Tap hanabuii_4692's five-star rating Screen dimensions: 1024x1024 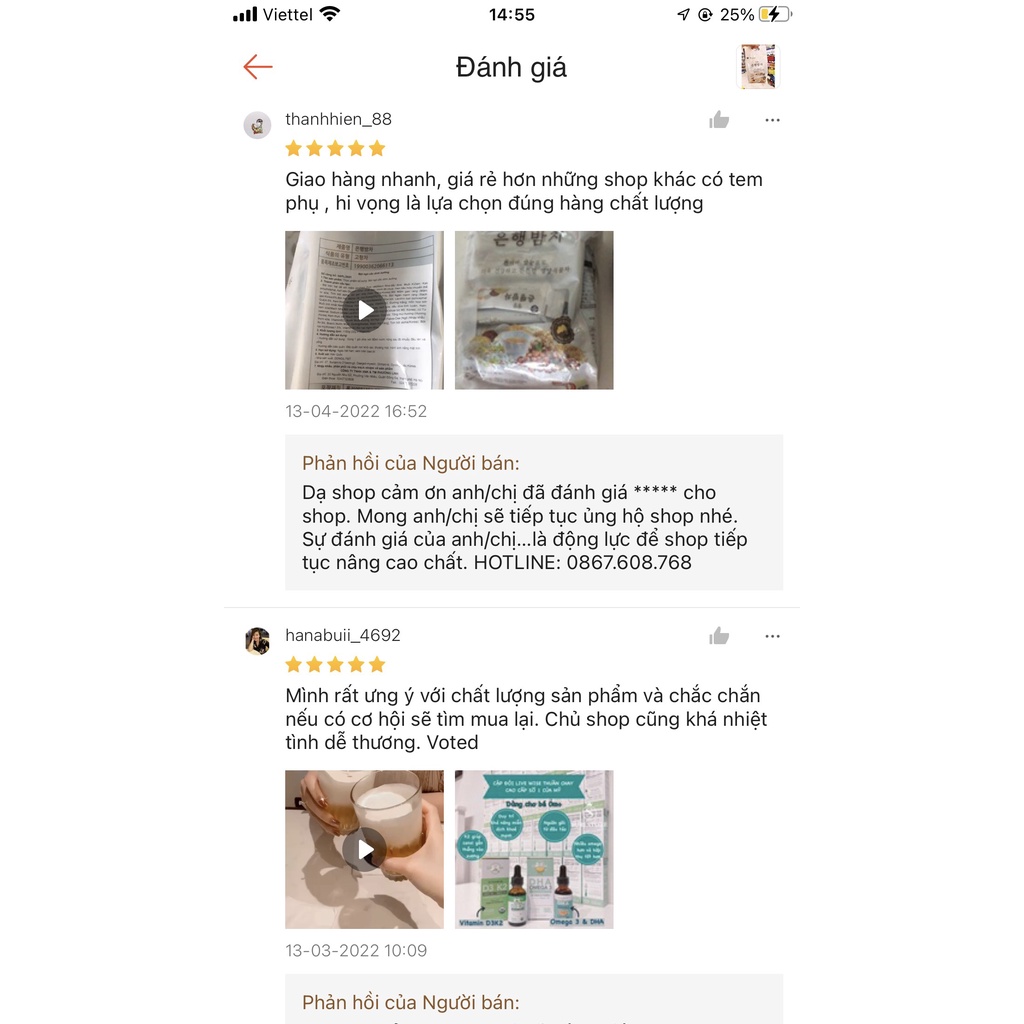coord(336,665)
